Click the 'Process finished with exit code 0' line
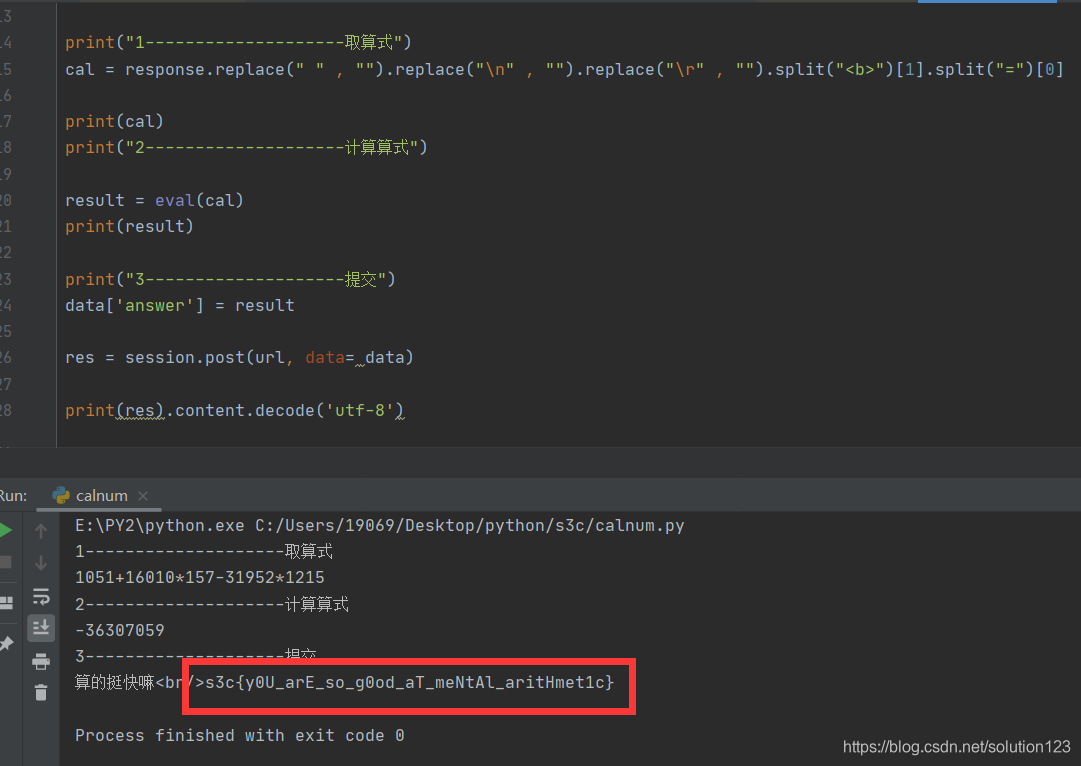This screenshot has width=1081, height=766. pos(239,735)
